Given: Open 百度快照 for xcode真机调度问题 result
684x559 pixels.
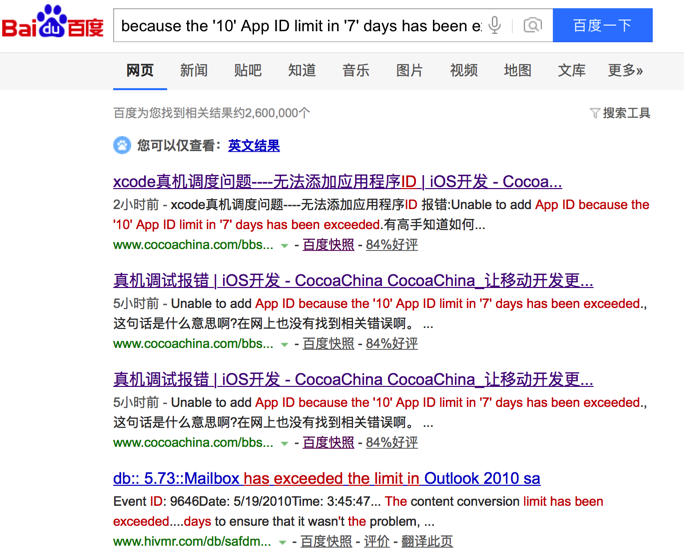Looking at the screenshot, I should (328, 245).
